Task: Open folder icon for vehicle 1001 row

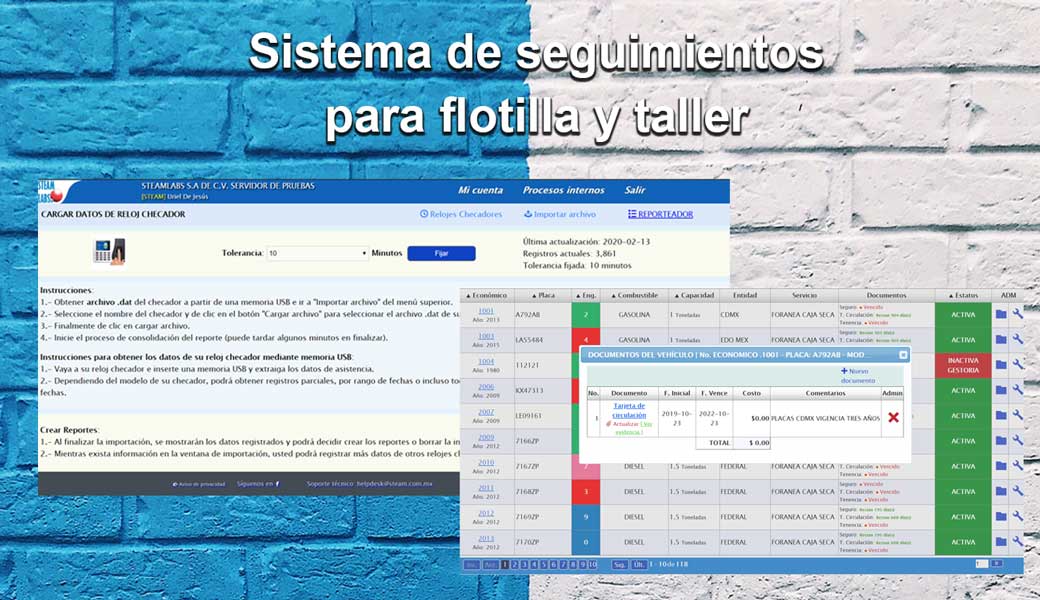Action: pyautogui.click(x=1001, y=314)
